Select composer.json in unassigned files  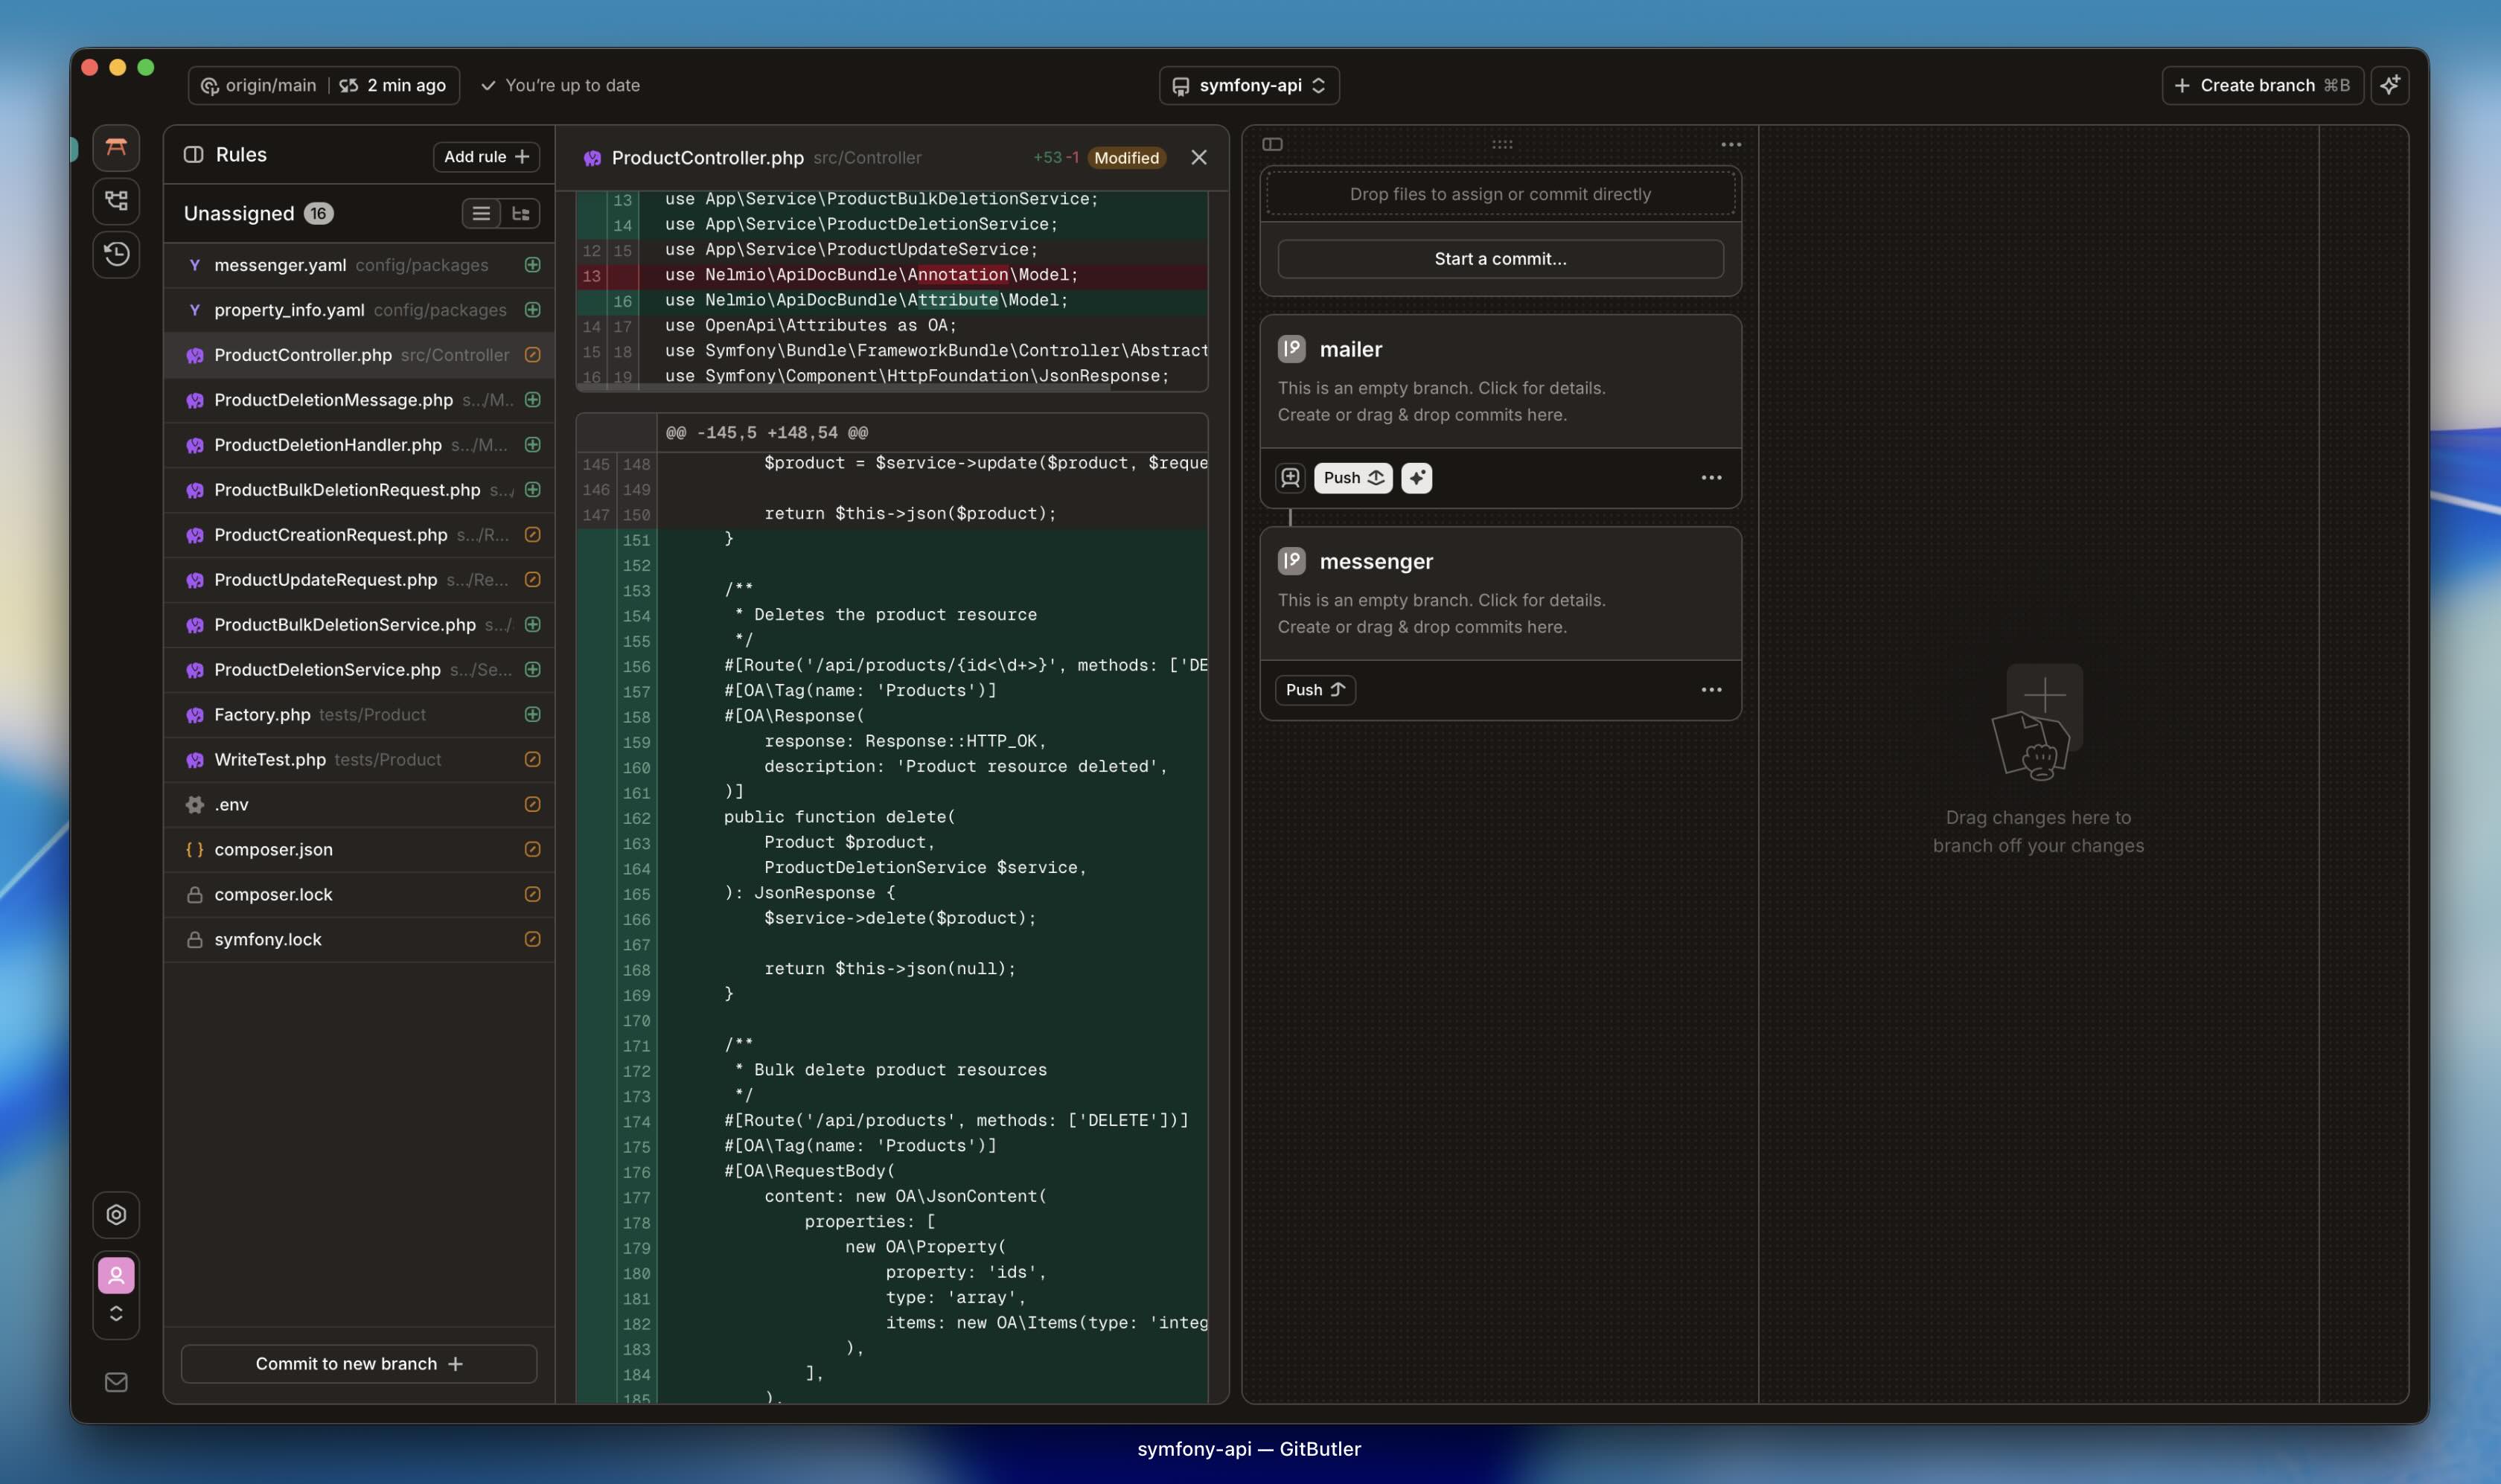pyautogui.click(x=273, y=849)
